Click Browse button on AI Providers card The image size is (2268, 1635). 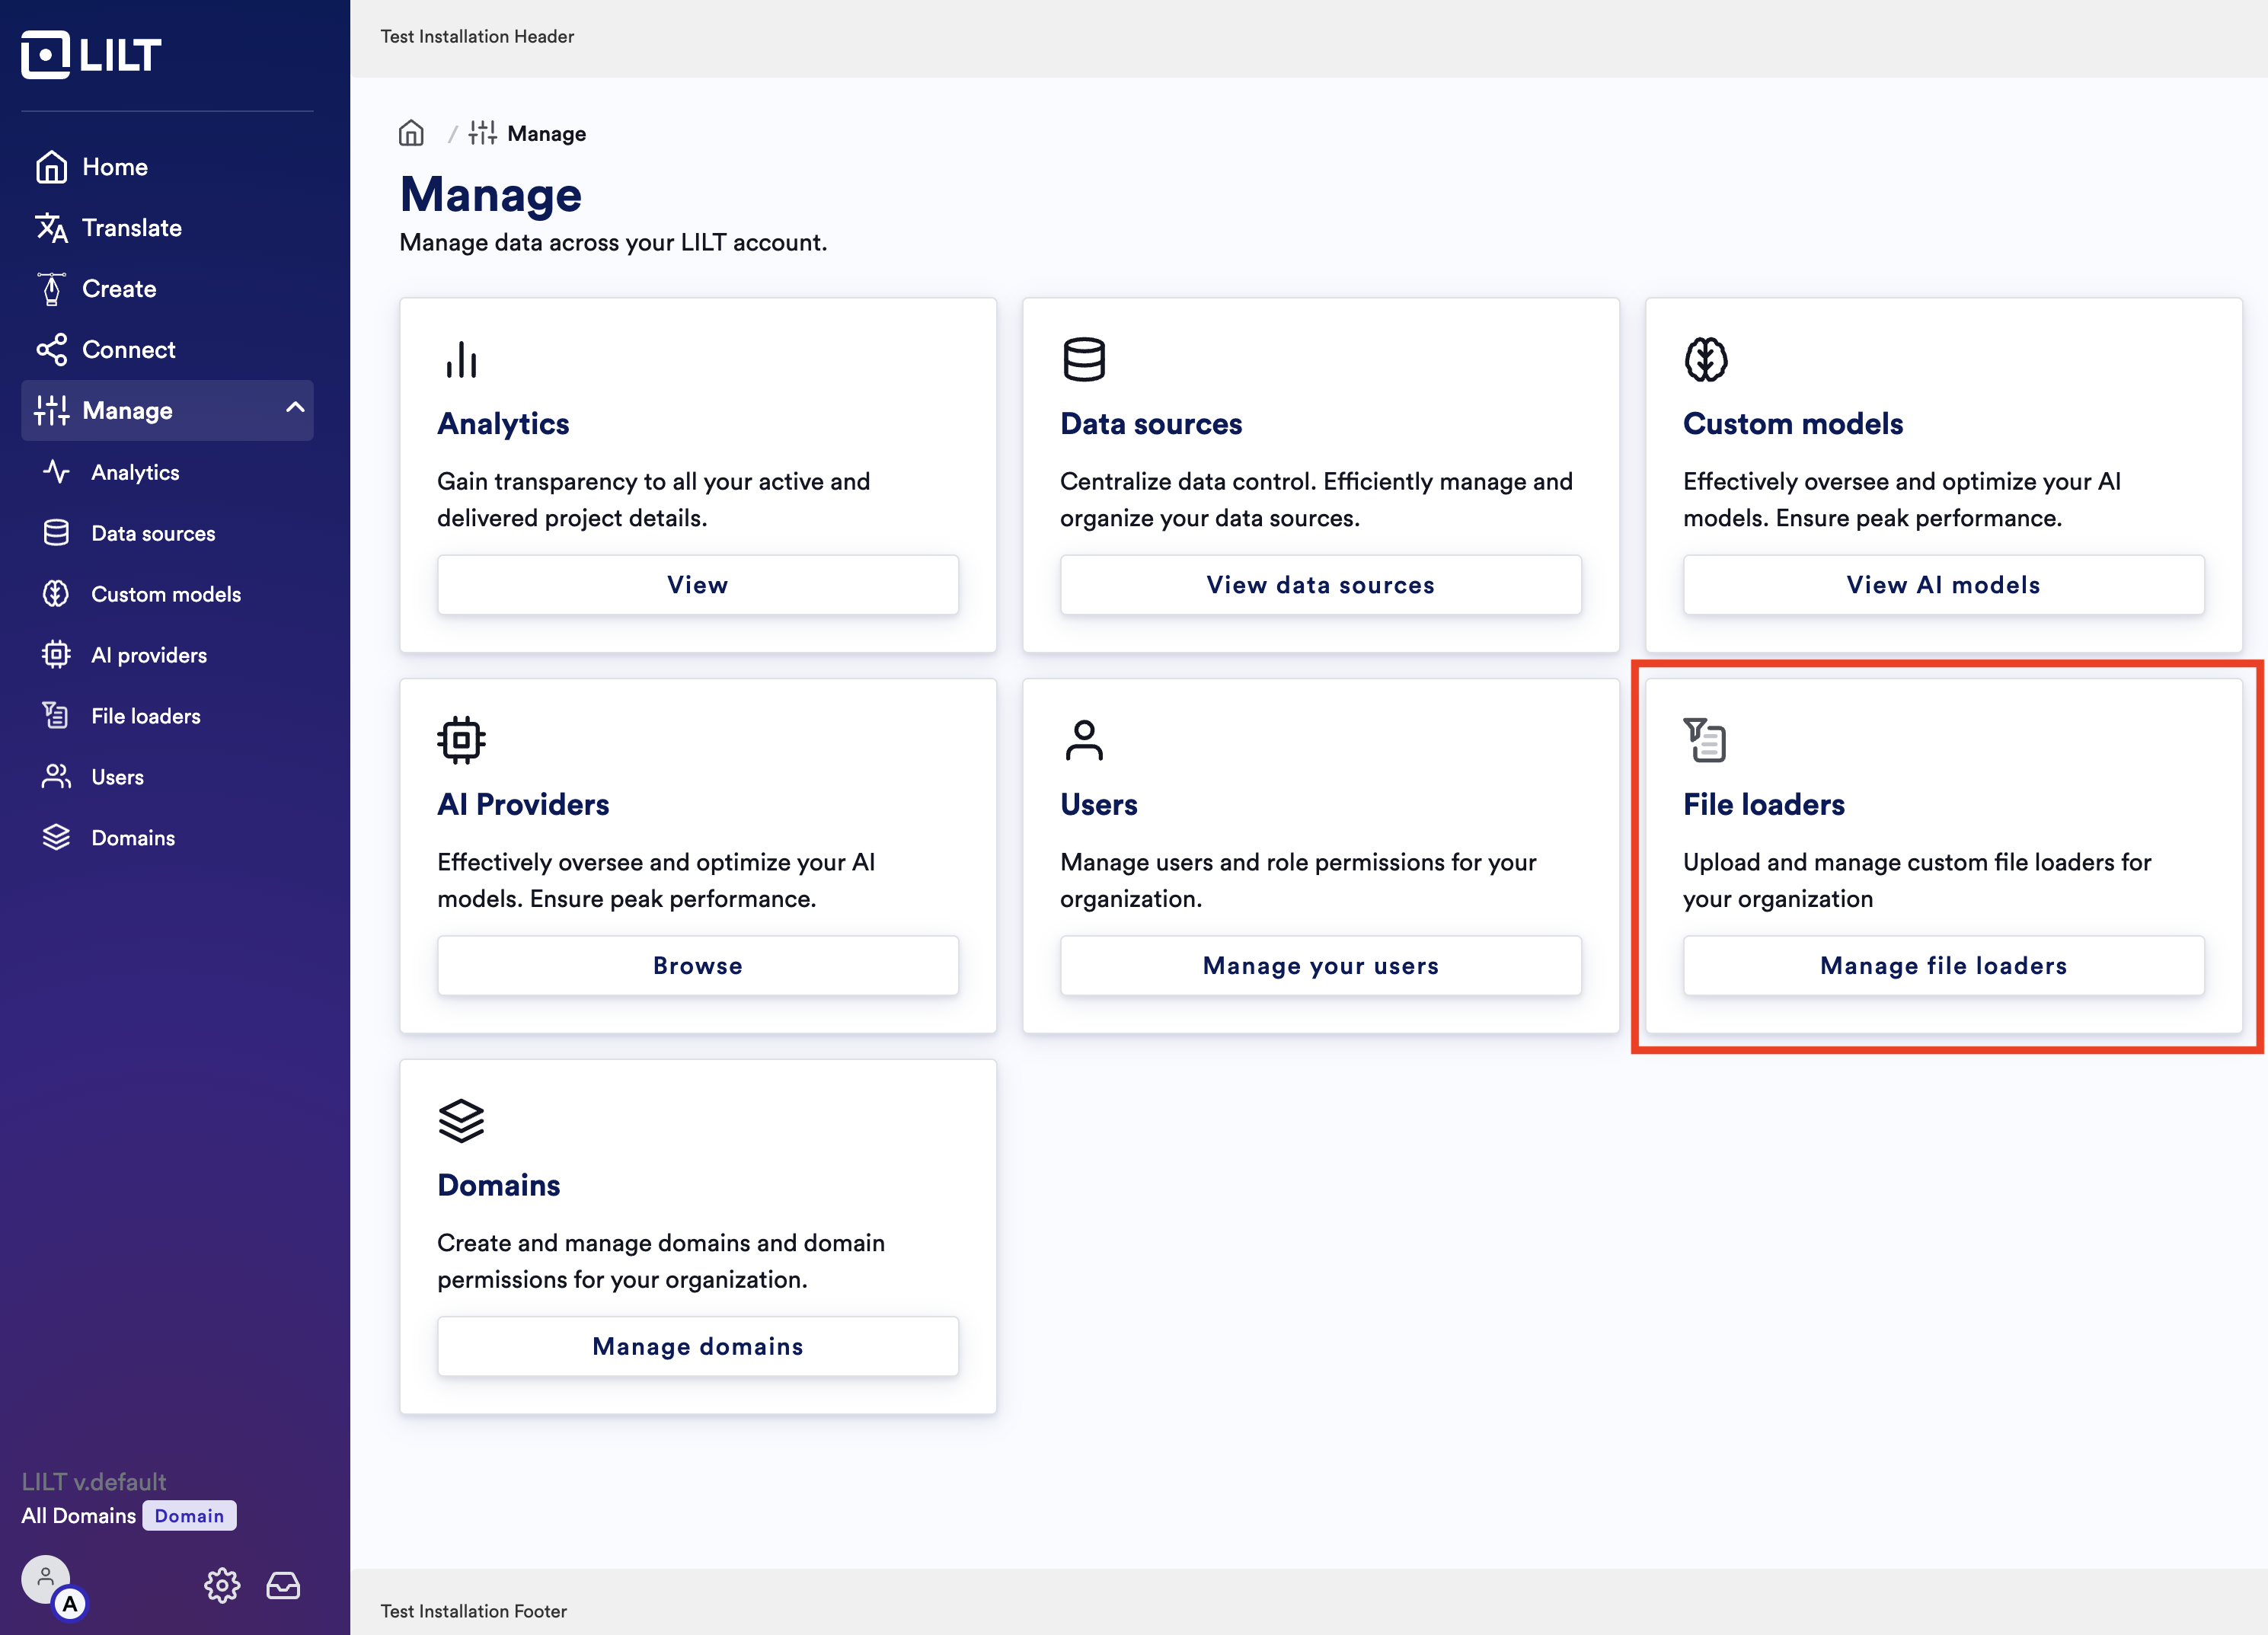[x=698, y=966]
